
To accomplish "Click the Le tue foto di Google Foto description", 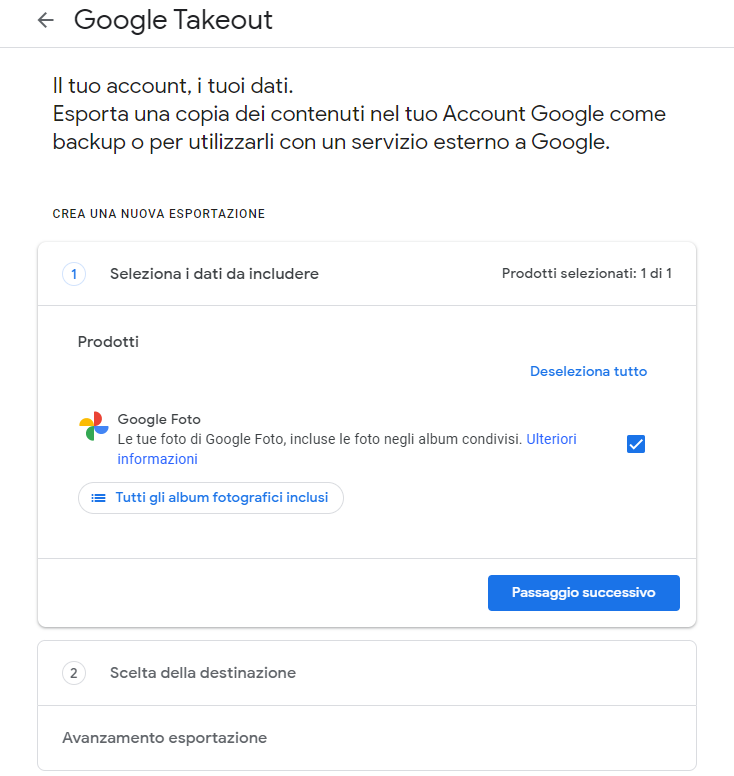I will coord(320,439).
